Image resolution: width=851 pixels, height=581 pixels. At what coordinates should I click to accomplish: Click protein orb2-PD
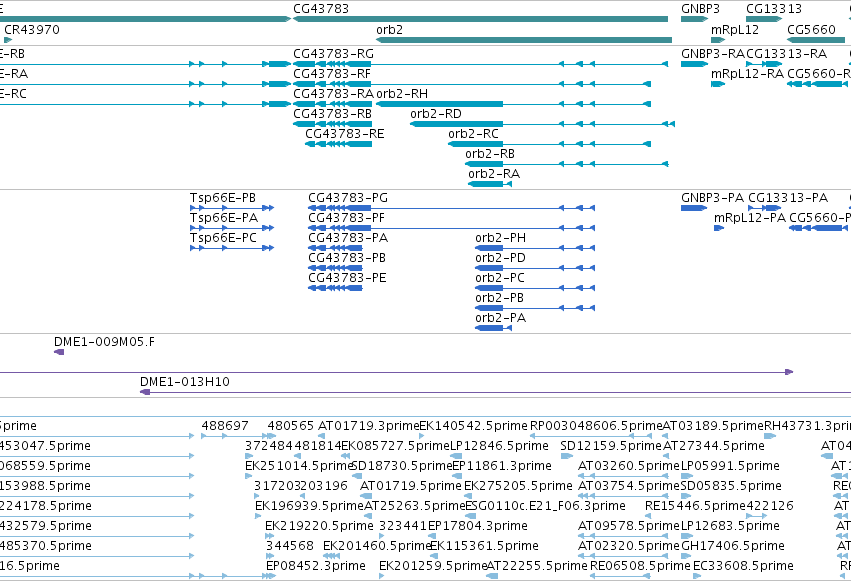500,258
